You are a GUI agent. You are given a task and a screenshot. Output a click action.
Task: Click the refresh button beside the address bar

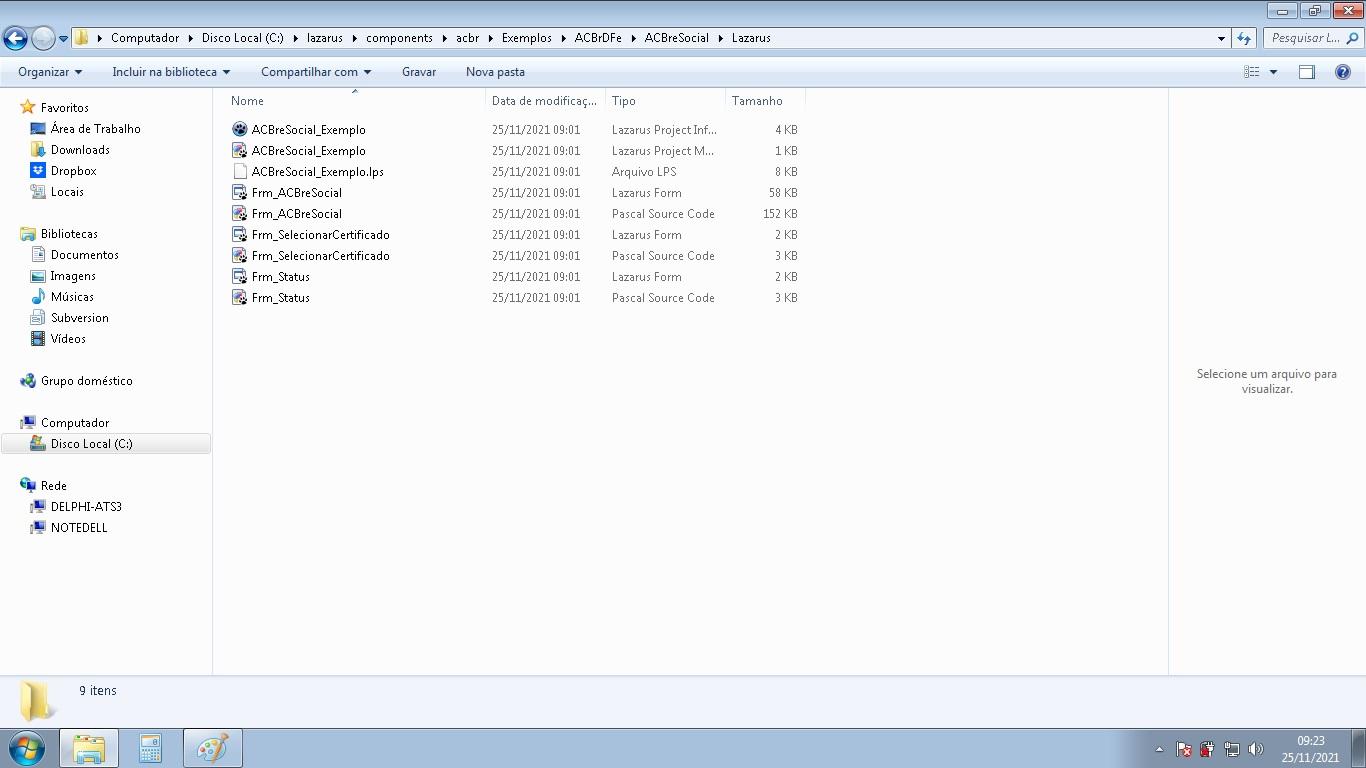1244,38
